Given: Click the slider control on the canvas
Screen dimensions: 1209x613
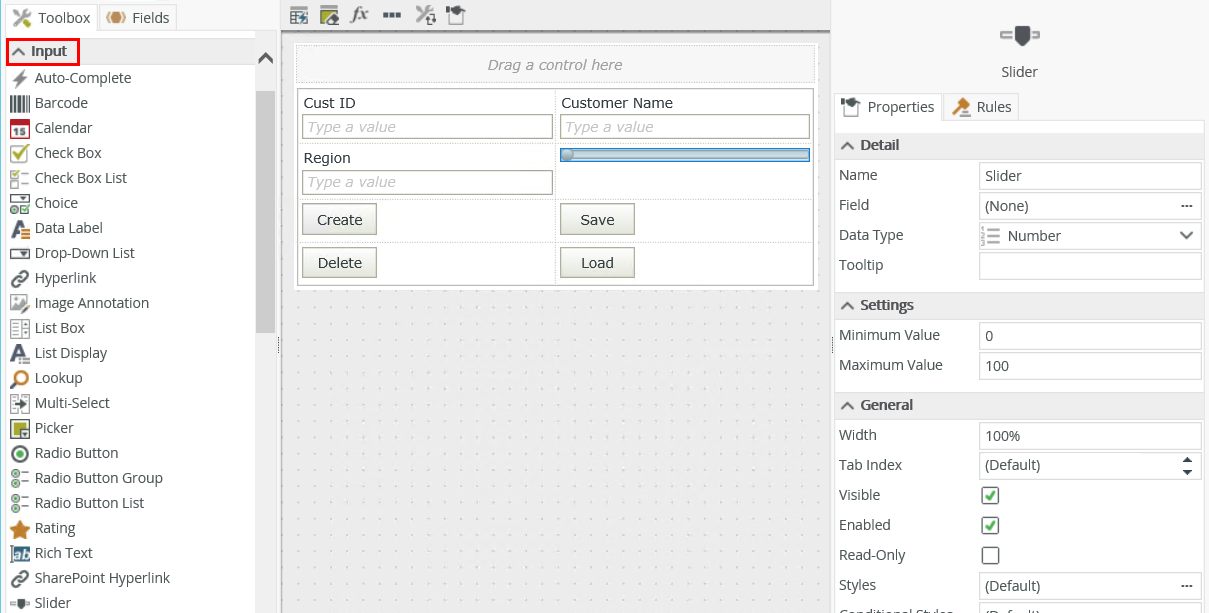Looking at the screenshot, I should click(684, 155).
